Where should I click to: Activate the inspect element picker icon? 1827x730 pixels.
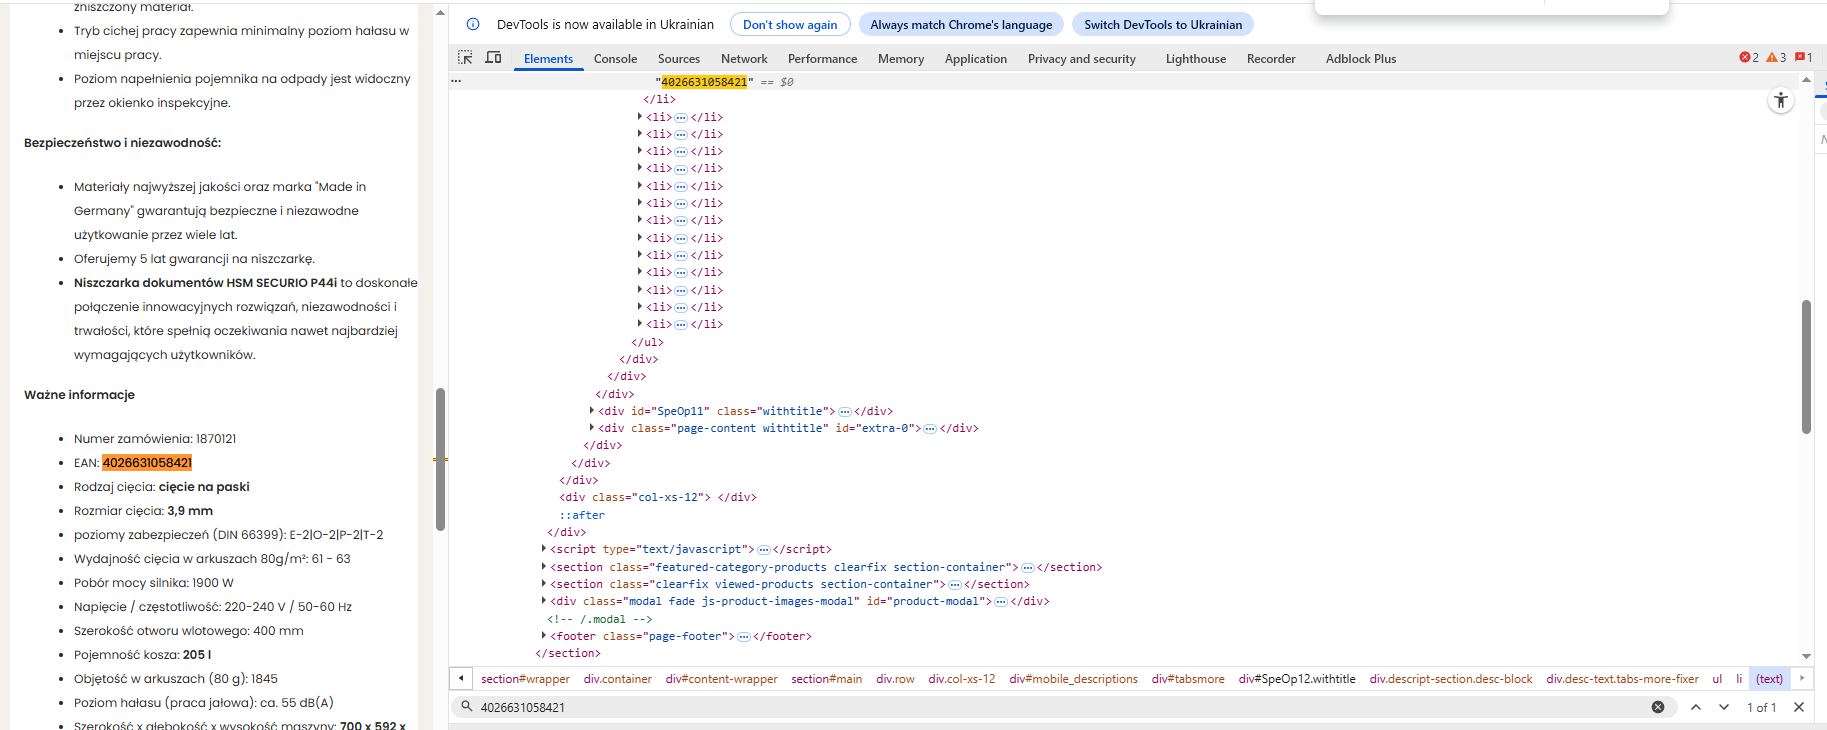tap(465, 58)
